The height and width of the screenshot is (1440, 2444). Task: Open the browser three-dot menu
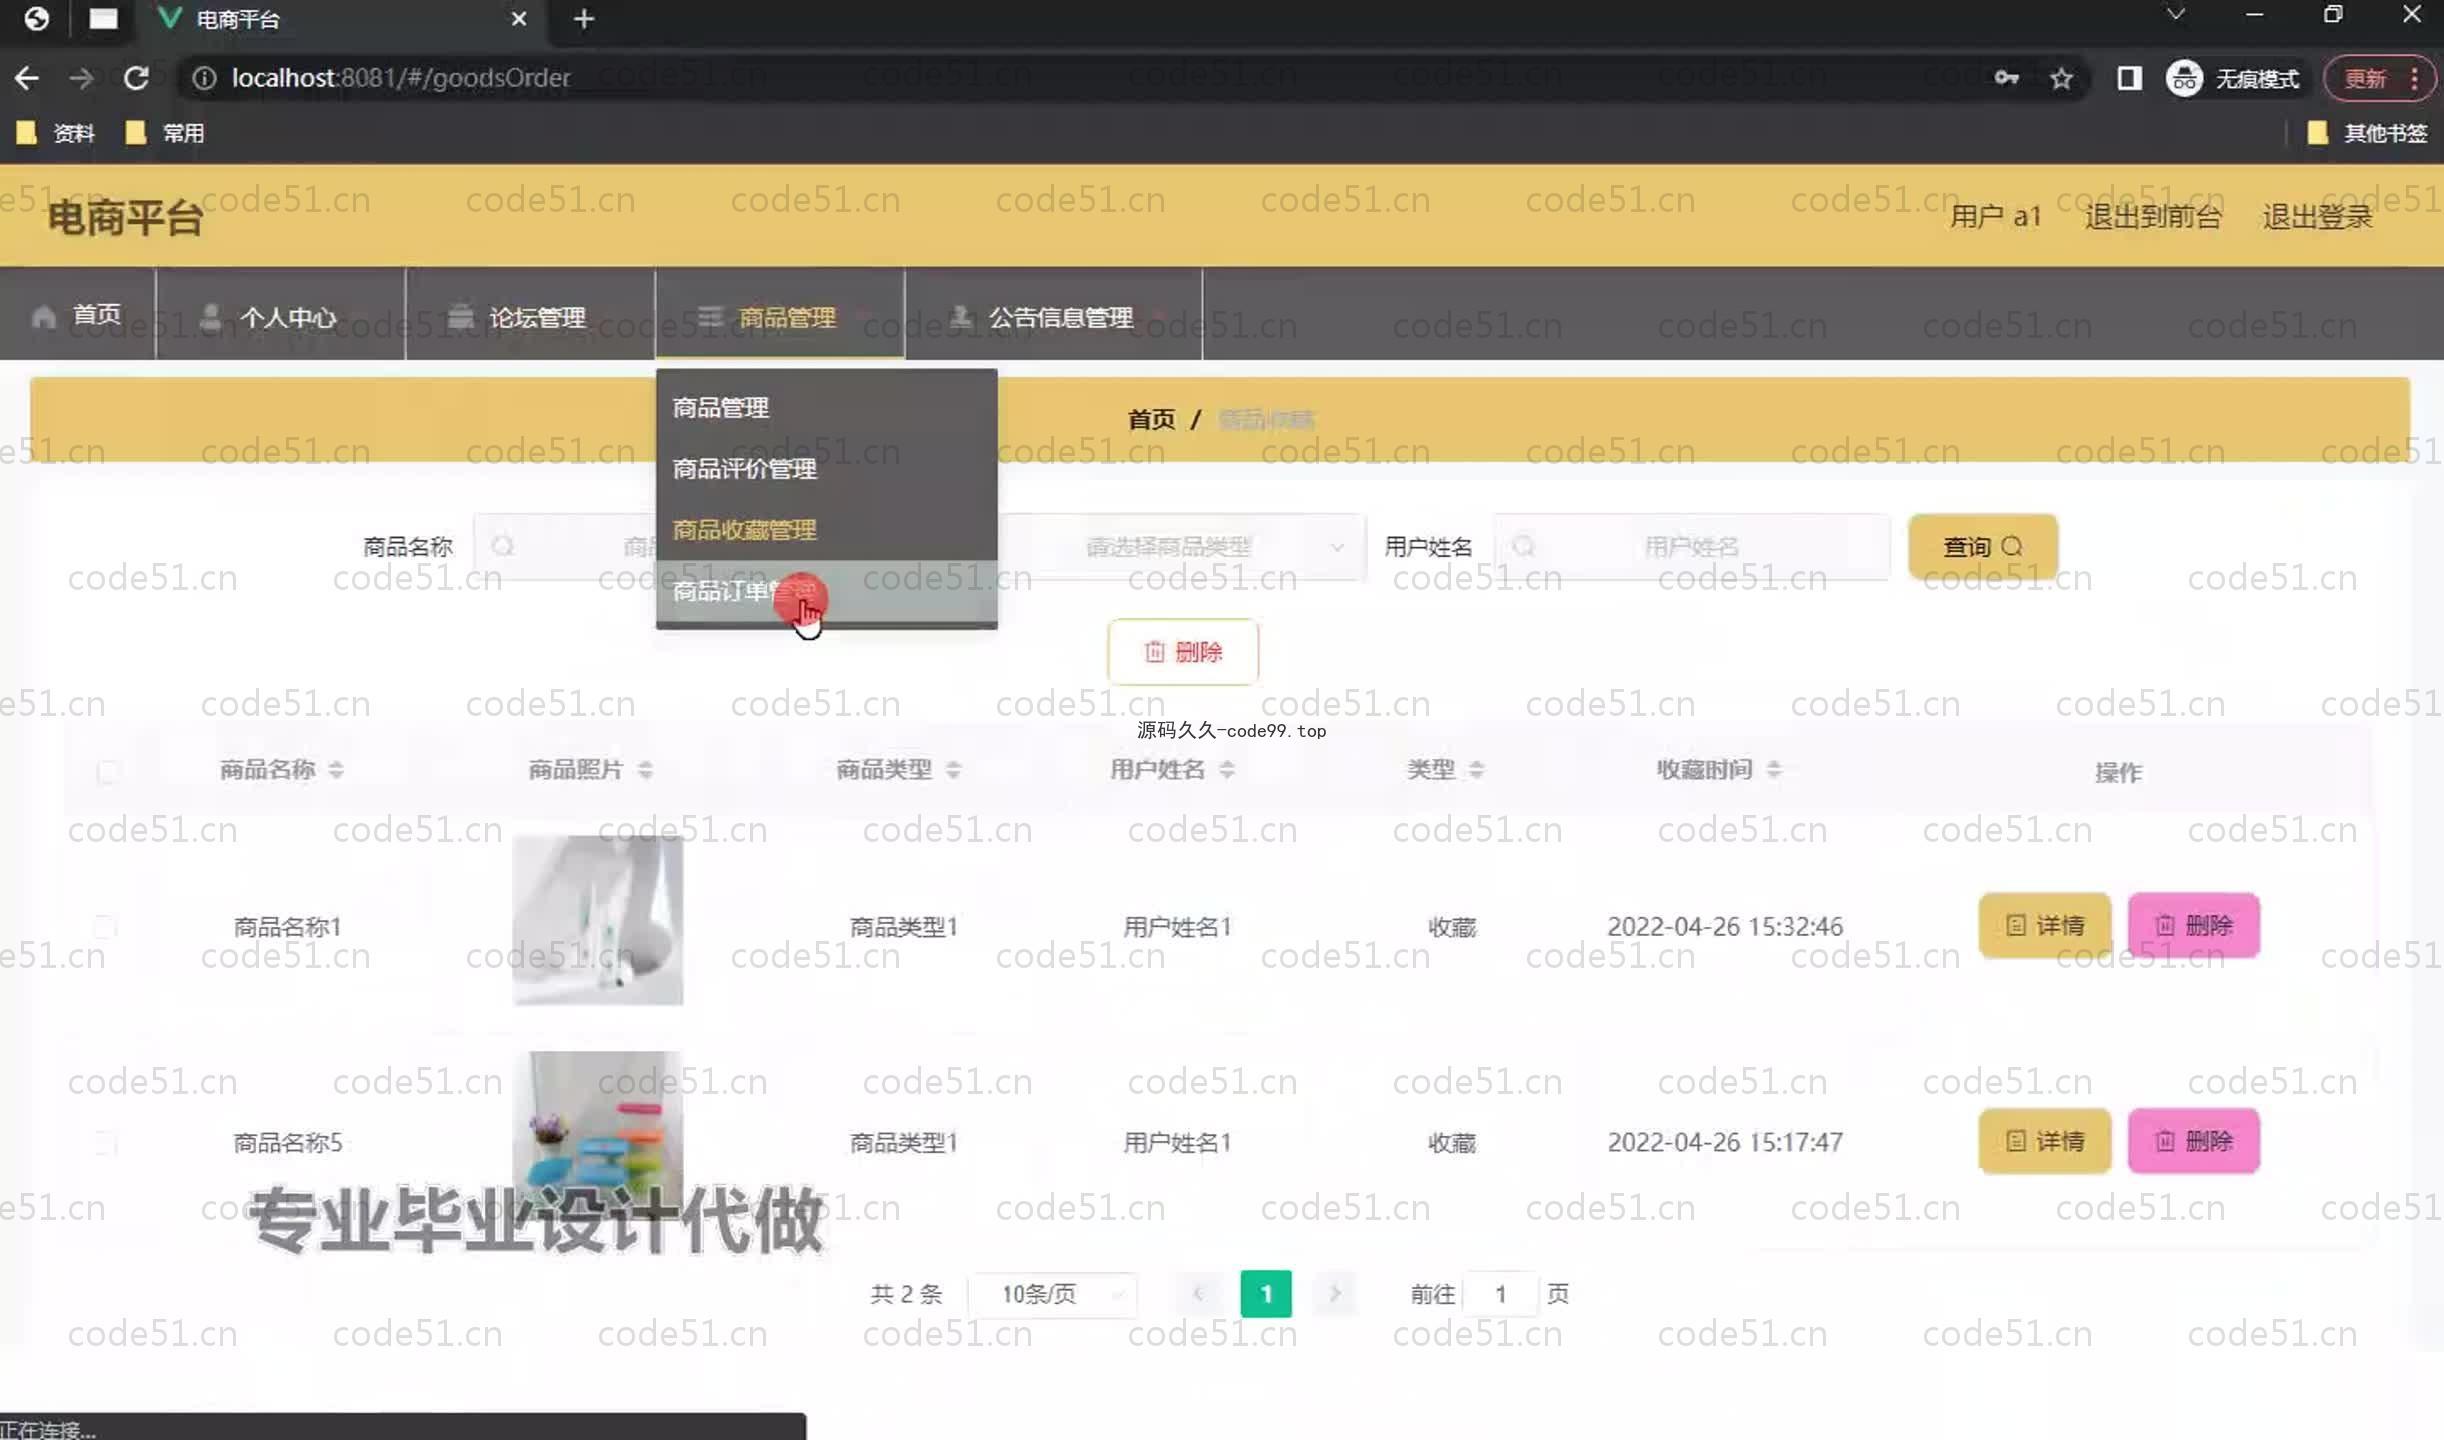click(2415, 78)
